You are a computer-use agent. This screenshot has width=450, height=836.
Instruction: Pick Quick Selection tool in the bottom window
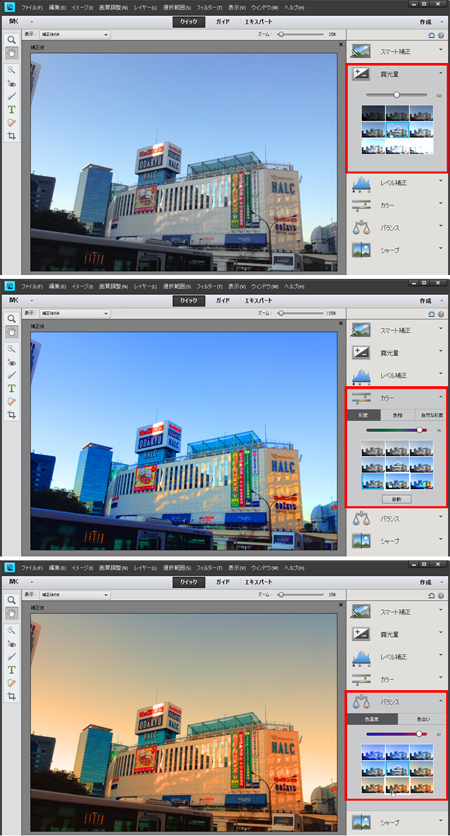11,630
